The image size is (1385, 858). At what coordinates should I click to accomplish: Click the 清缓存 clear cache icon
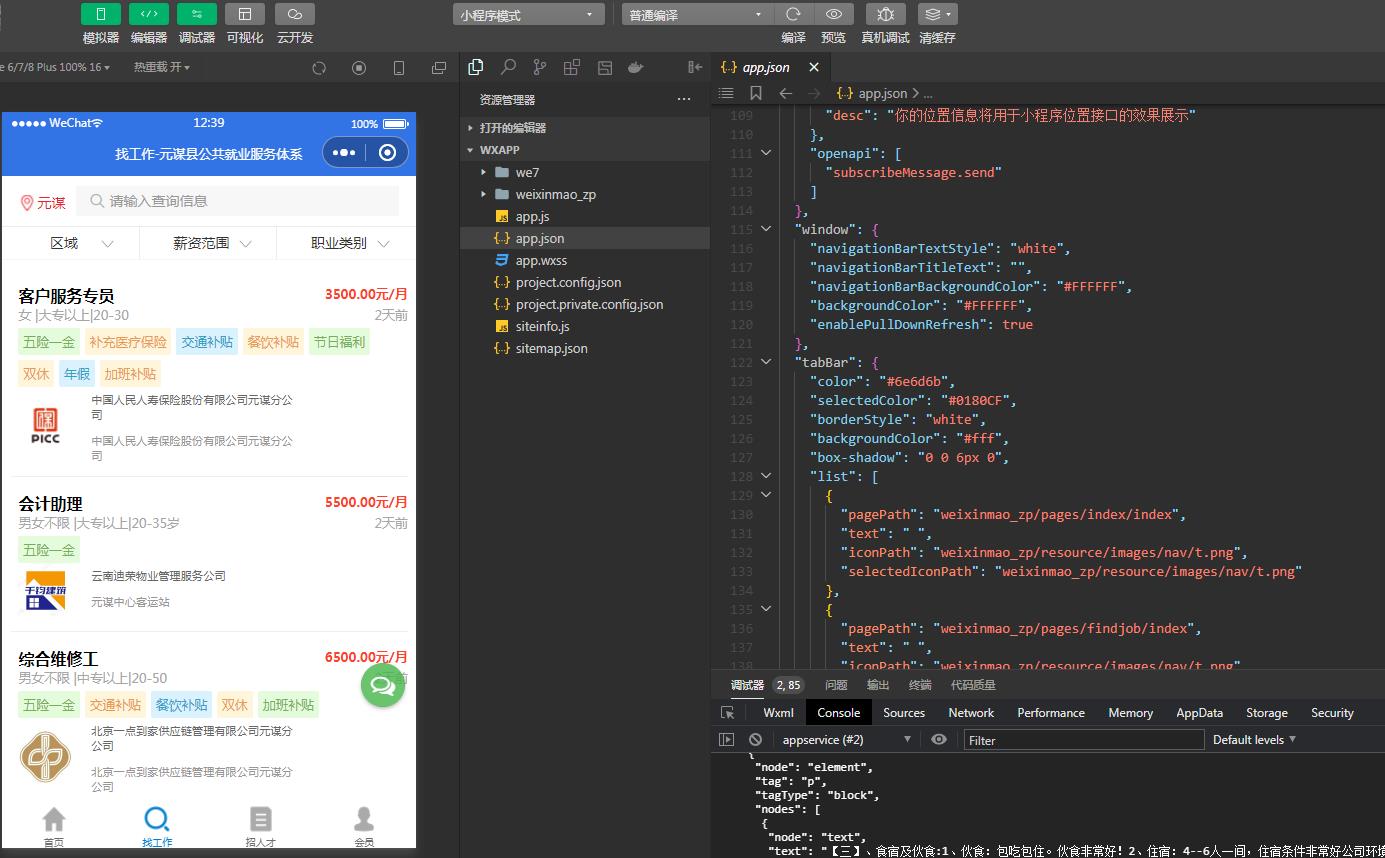click(937, 14)
